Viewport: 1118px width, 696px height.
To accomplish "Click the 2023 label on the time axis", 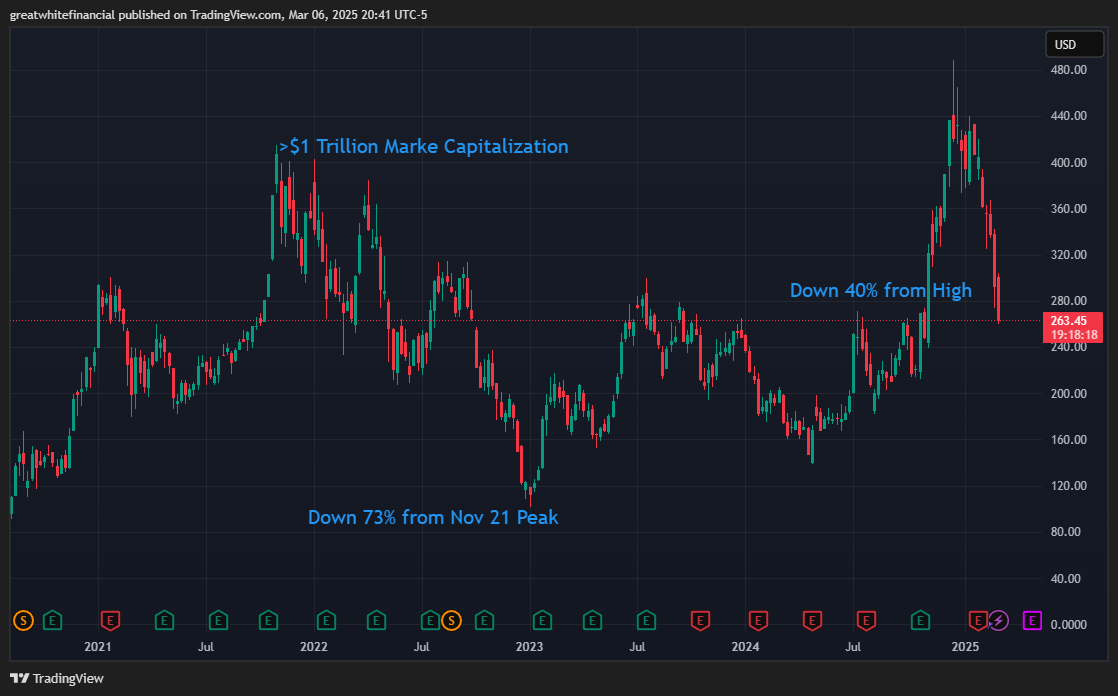I will (529, 647).
